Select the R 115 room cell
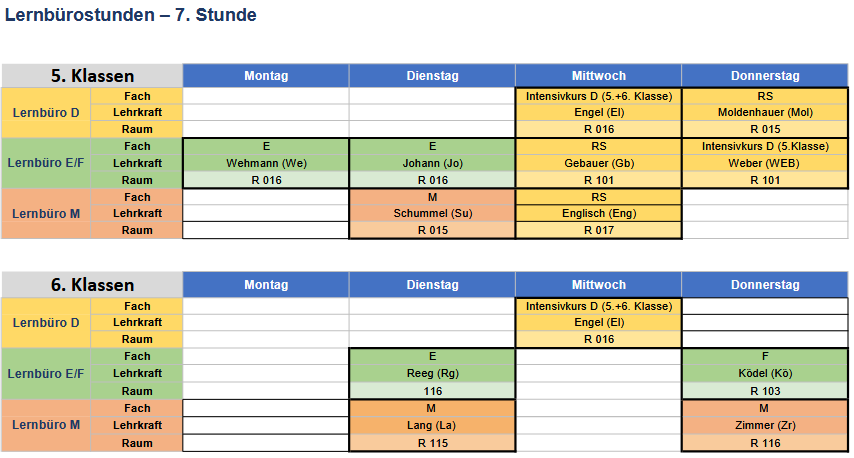 click(432, 443)
